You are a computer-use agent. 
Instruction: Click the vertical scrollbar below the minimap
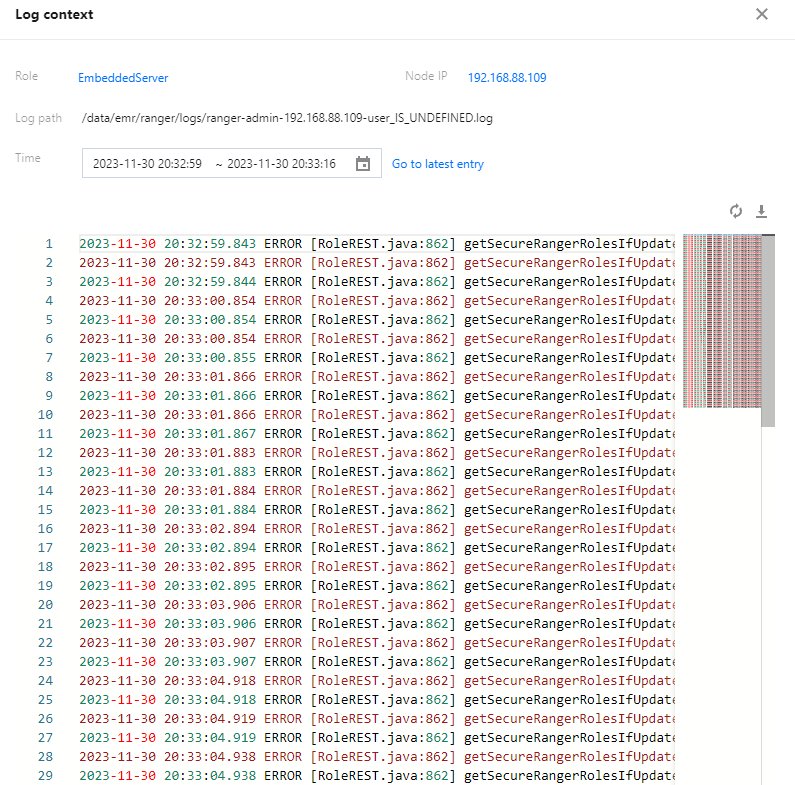coord(768,600)
